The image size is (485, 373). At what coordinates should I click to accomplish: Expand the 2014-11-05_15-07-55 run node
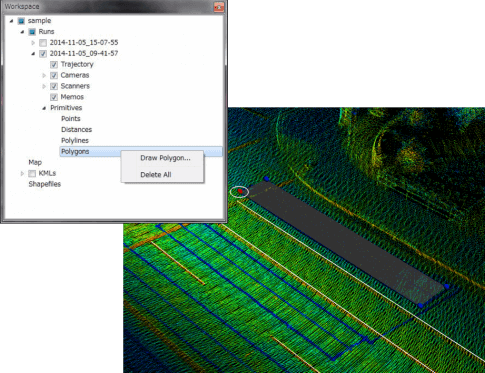pyautogui.click(x=33, y=43)
